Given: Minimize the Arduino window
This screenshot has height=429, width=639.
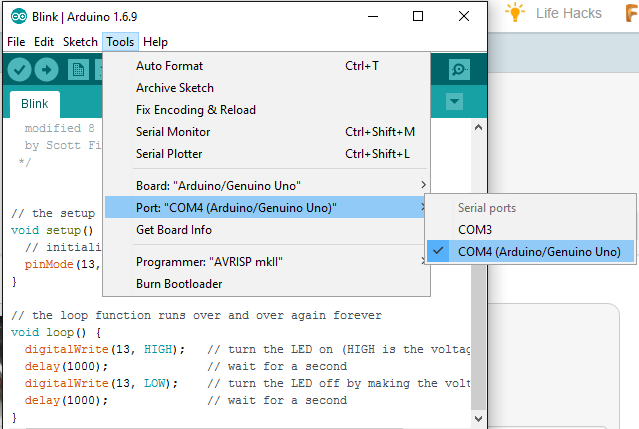Looking at the screenshot, I should click(373, 16).
